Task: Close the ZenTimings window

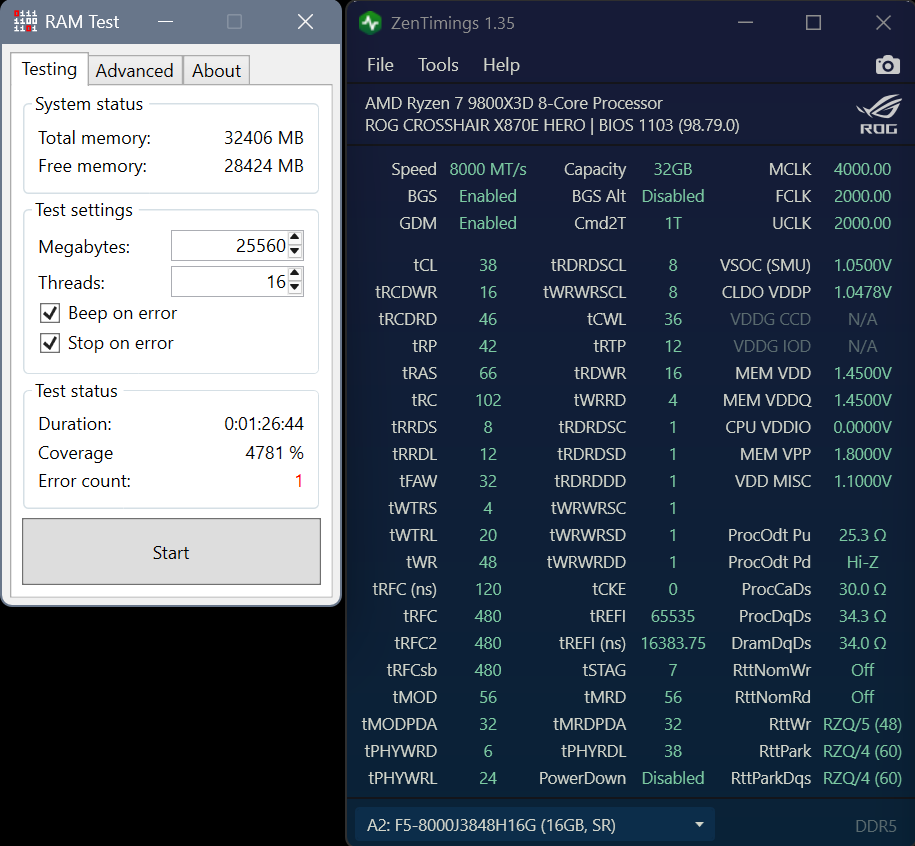Action: (x=883, y=23)
